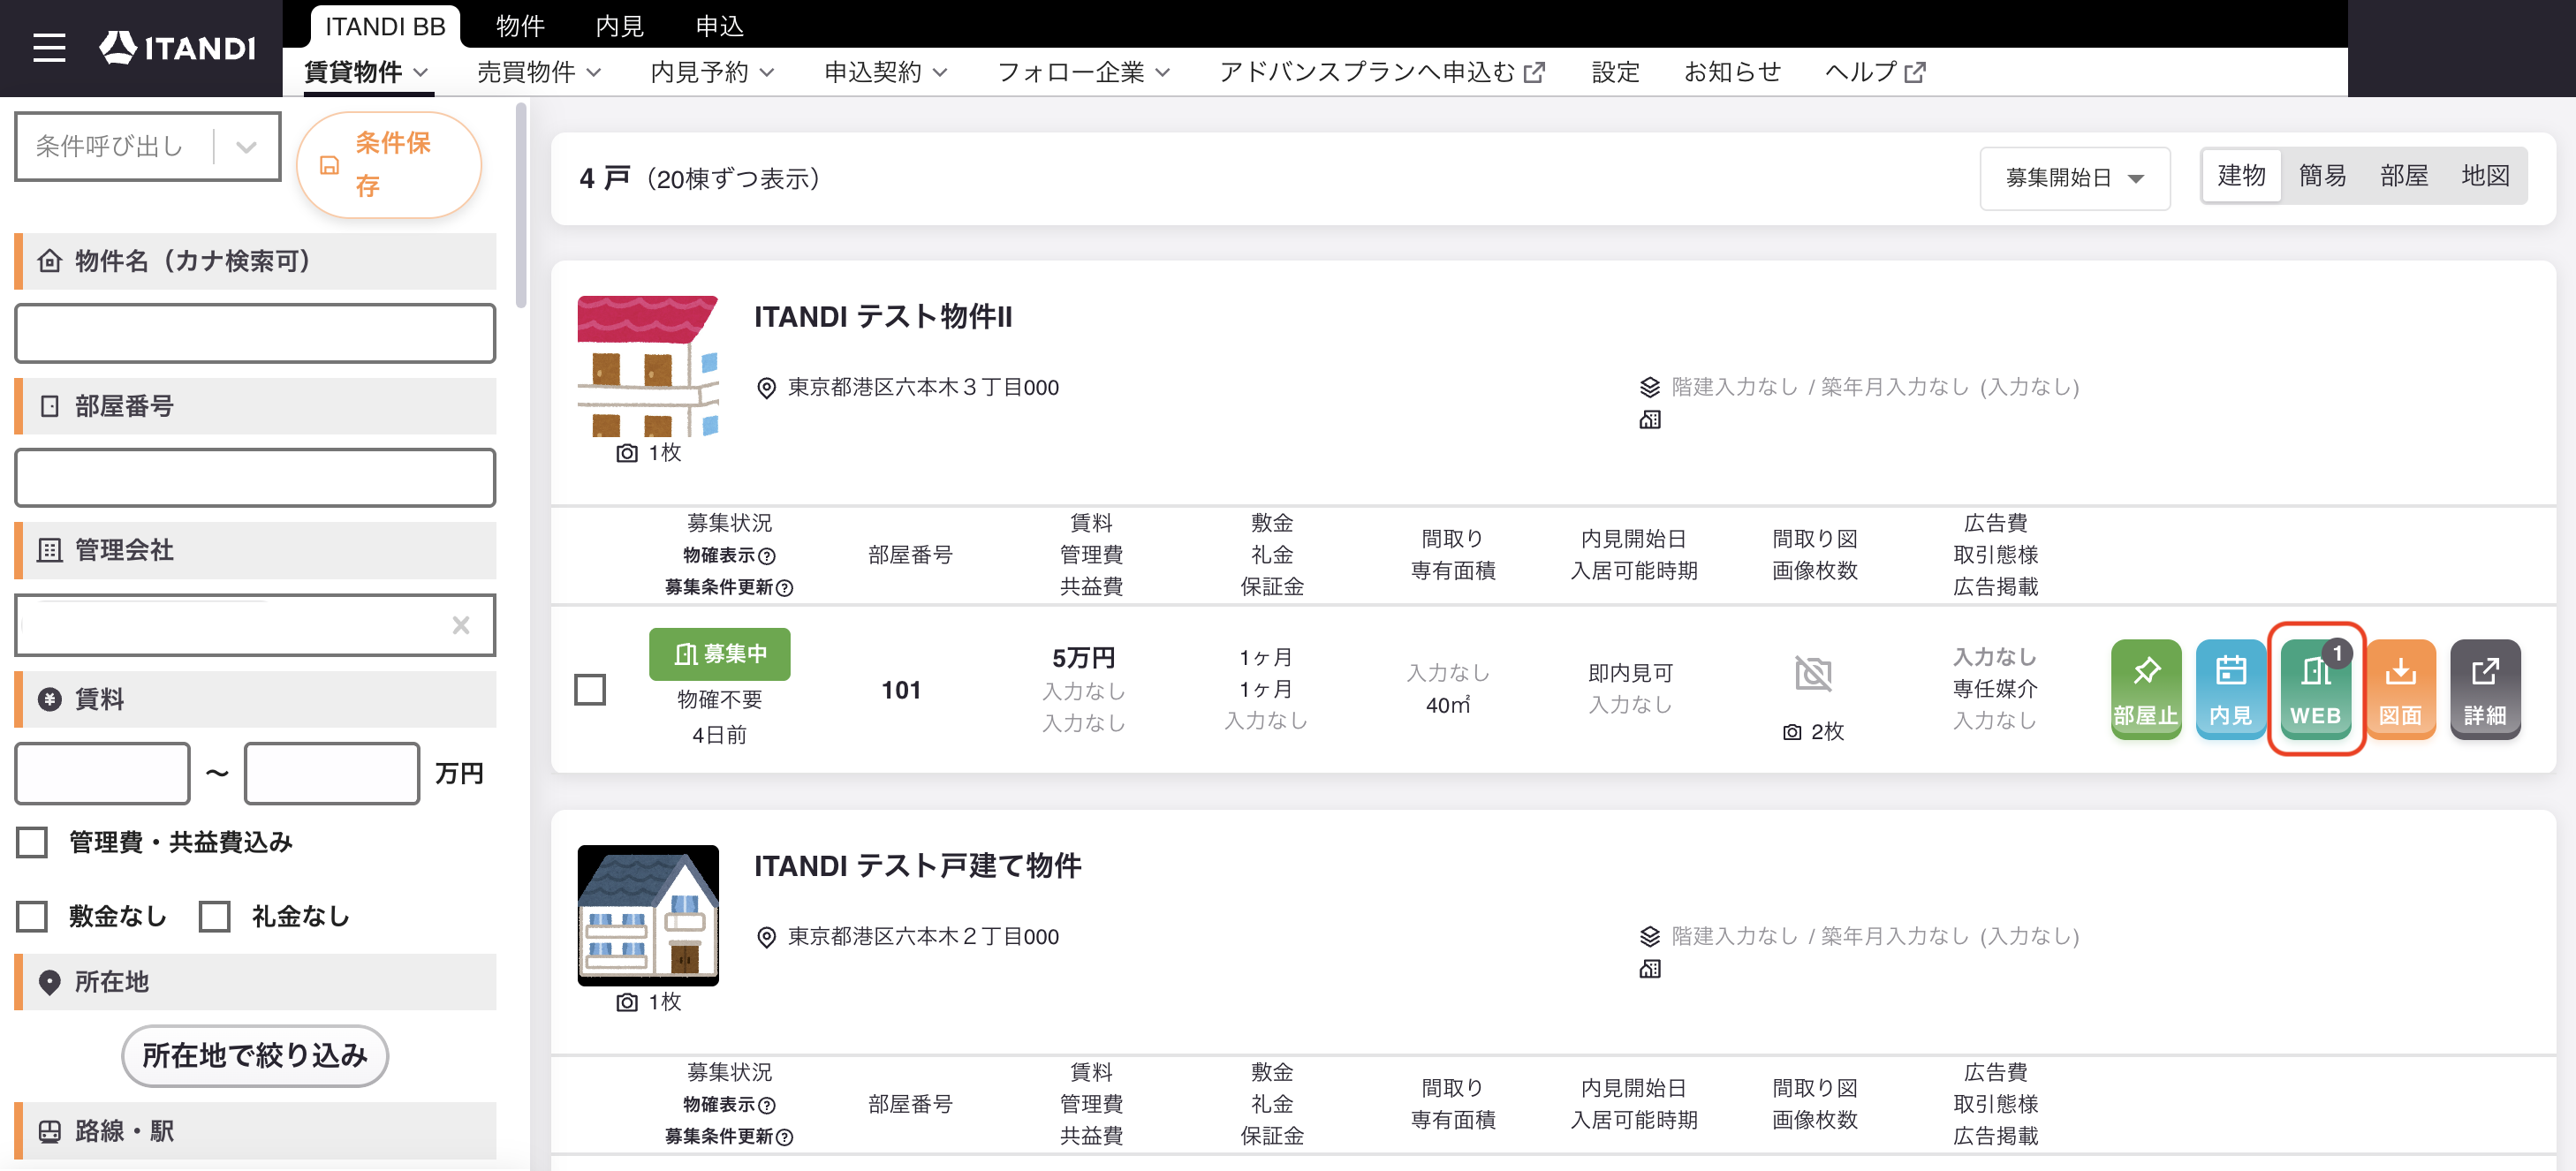The height and width of the screenshot is (1171, 2576).
Task: Click the 条件保存 button
Action: click(x=389, y=165)
